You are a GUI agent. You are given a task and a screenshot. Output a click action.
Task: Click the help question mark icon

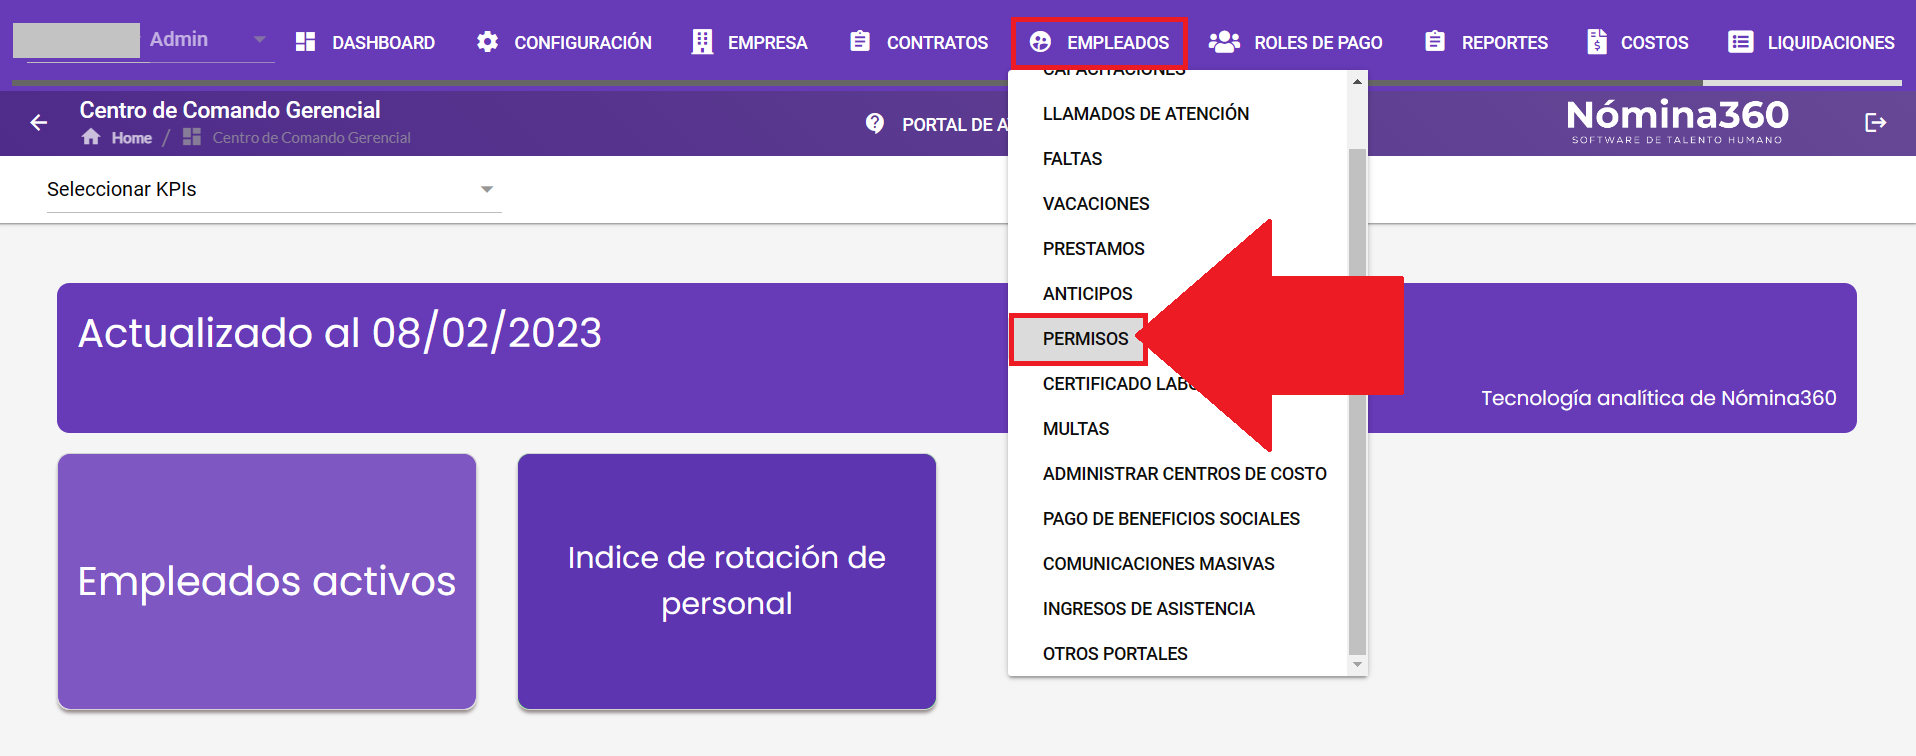875,123
